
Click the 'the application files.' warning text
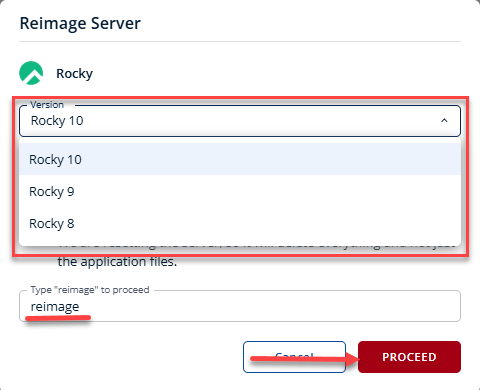[x=117, y=262]
